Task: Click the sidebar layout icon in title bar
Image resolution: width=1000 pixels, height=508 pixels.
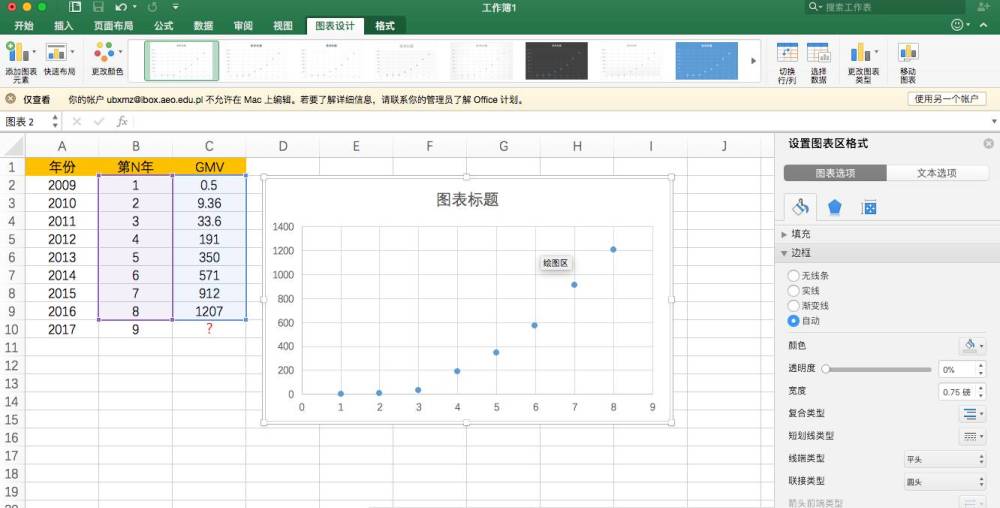Action: click(x=75, y=7)
